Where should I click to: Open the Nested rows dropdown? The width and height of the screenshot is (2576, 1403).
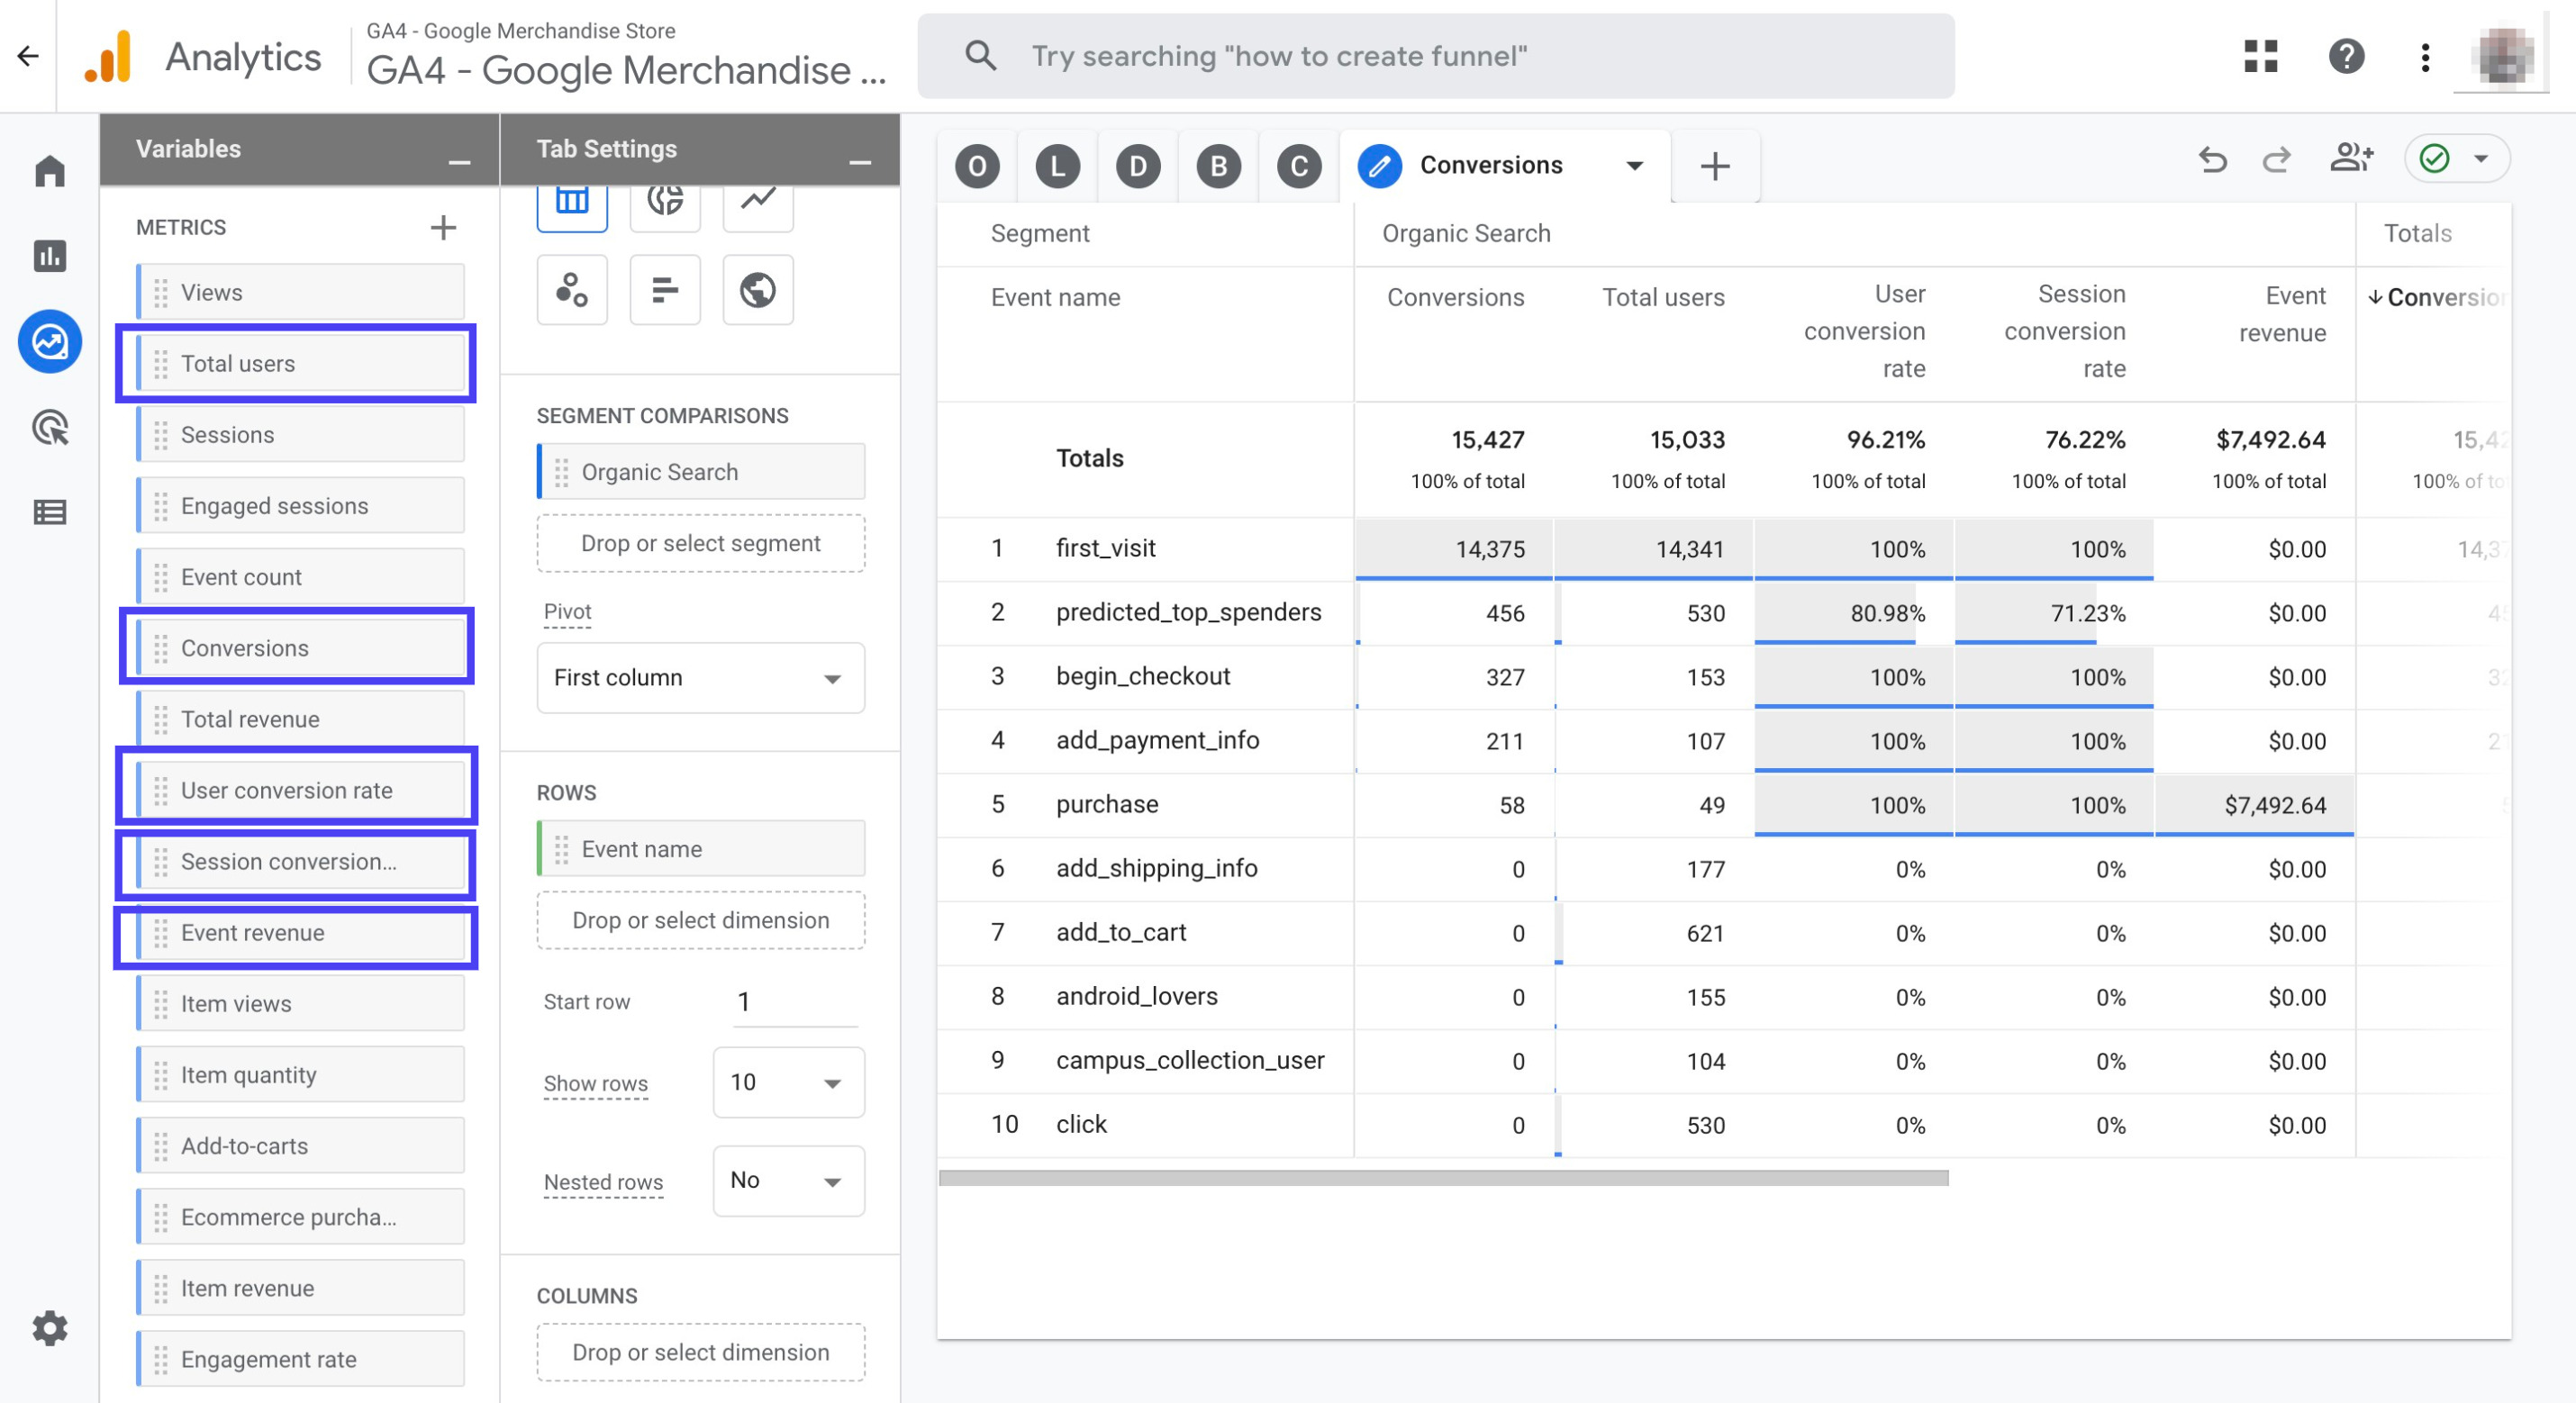[788, 1180]
